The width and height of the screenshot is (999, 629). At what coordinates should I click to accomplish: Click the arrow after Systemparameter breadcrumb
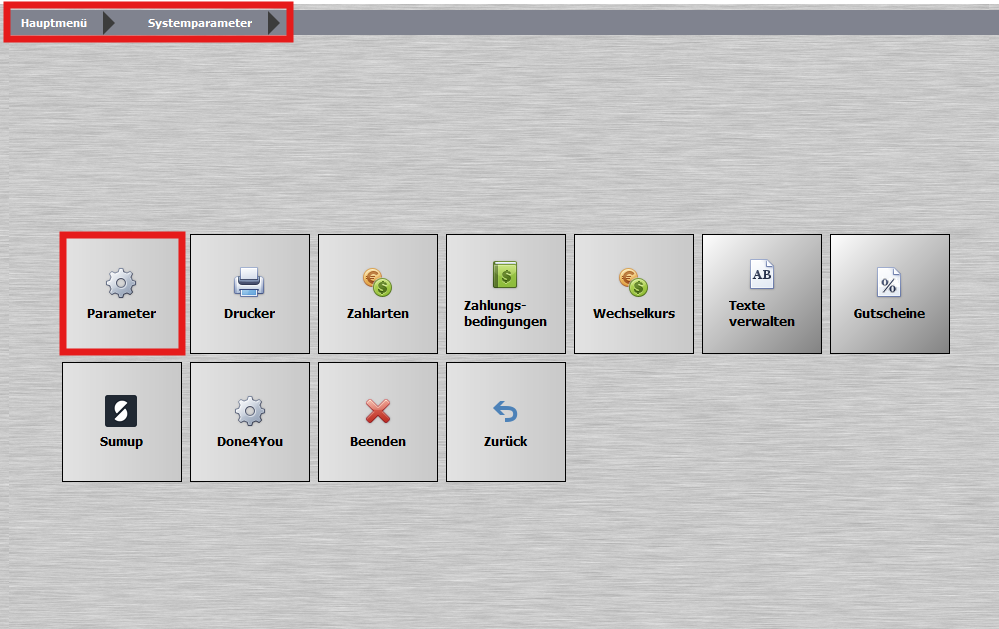coord(275,23)
